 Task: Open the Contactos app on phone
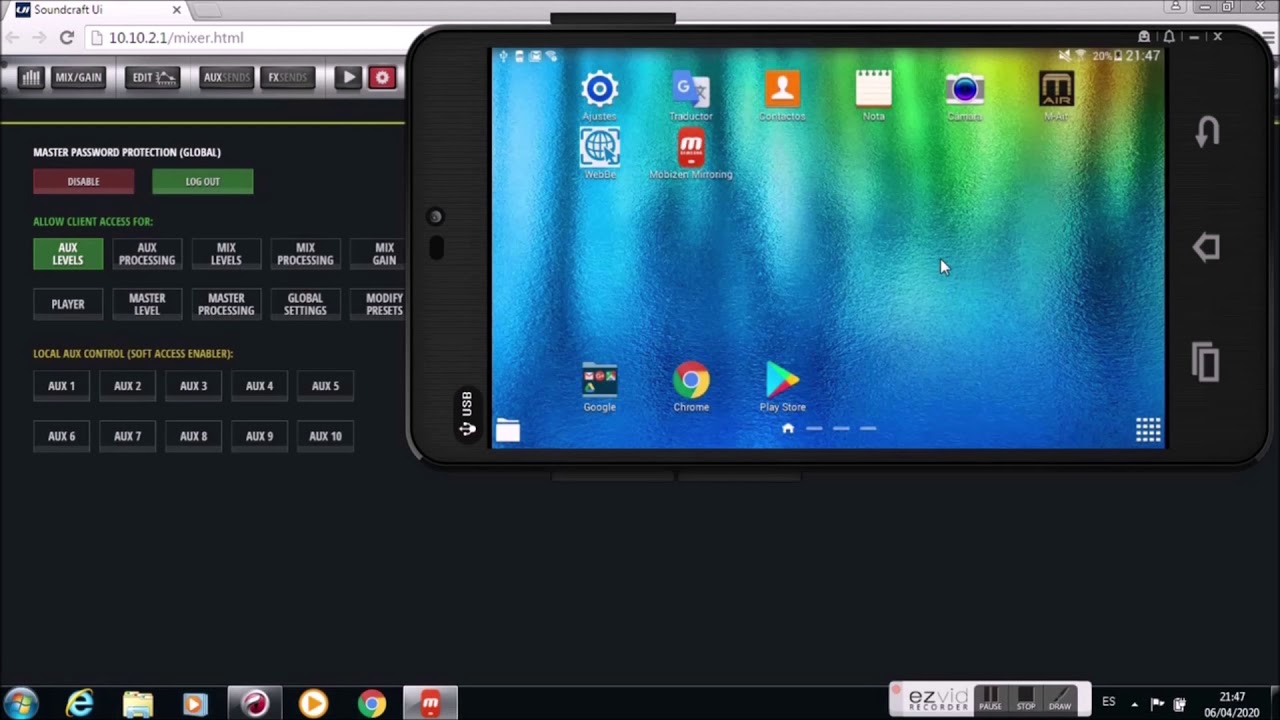point(782,95)
